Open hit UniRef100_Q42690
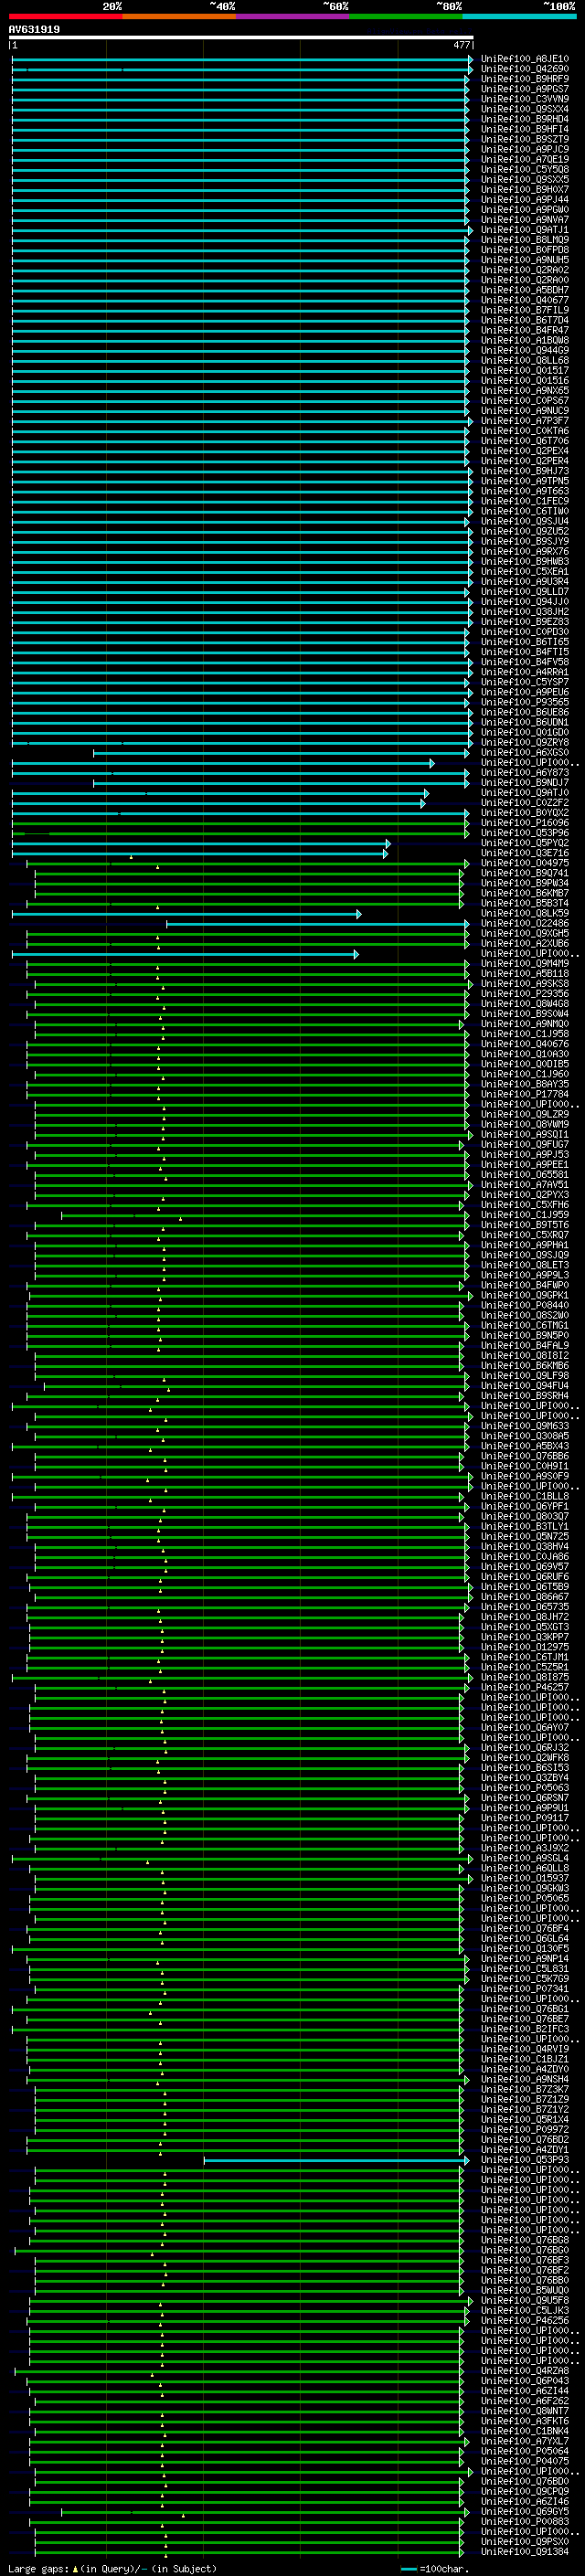Viewport: 585px width, 2576px height. click(525, 69)
